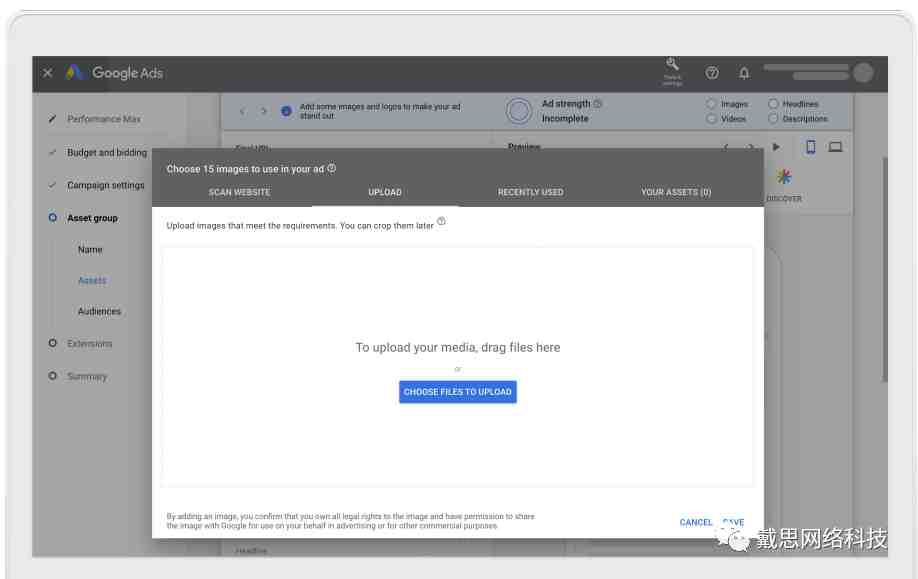Screen dimensions: 918x579
Task: Go to next tip arrow
Action: coord(263,111)
